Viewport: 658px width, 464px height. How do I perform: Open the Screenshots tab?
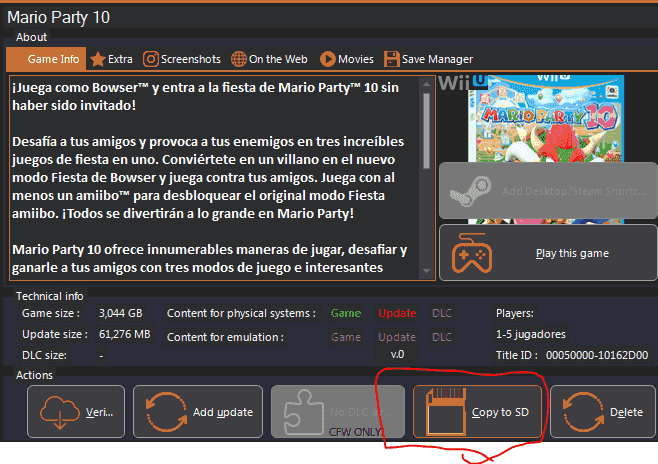coord(182,59)
